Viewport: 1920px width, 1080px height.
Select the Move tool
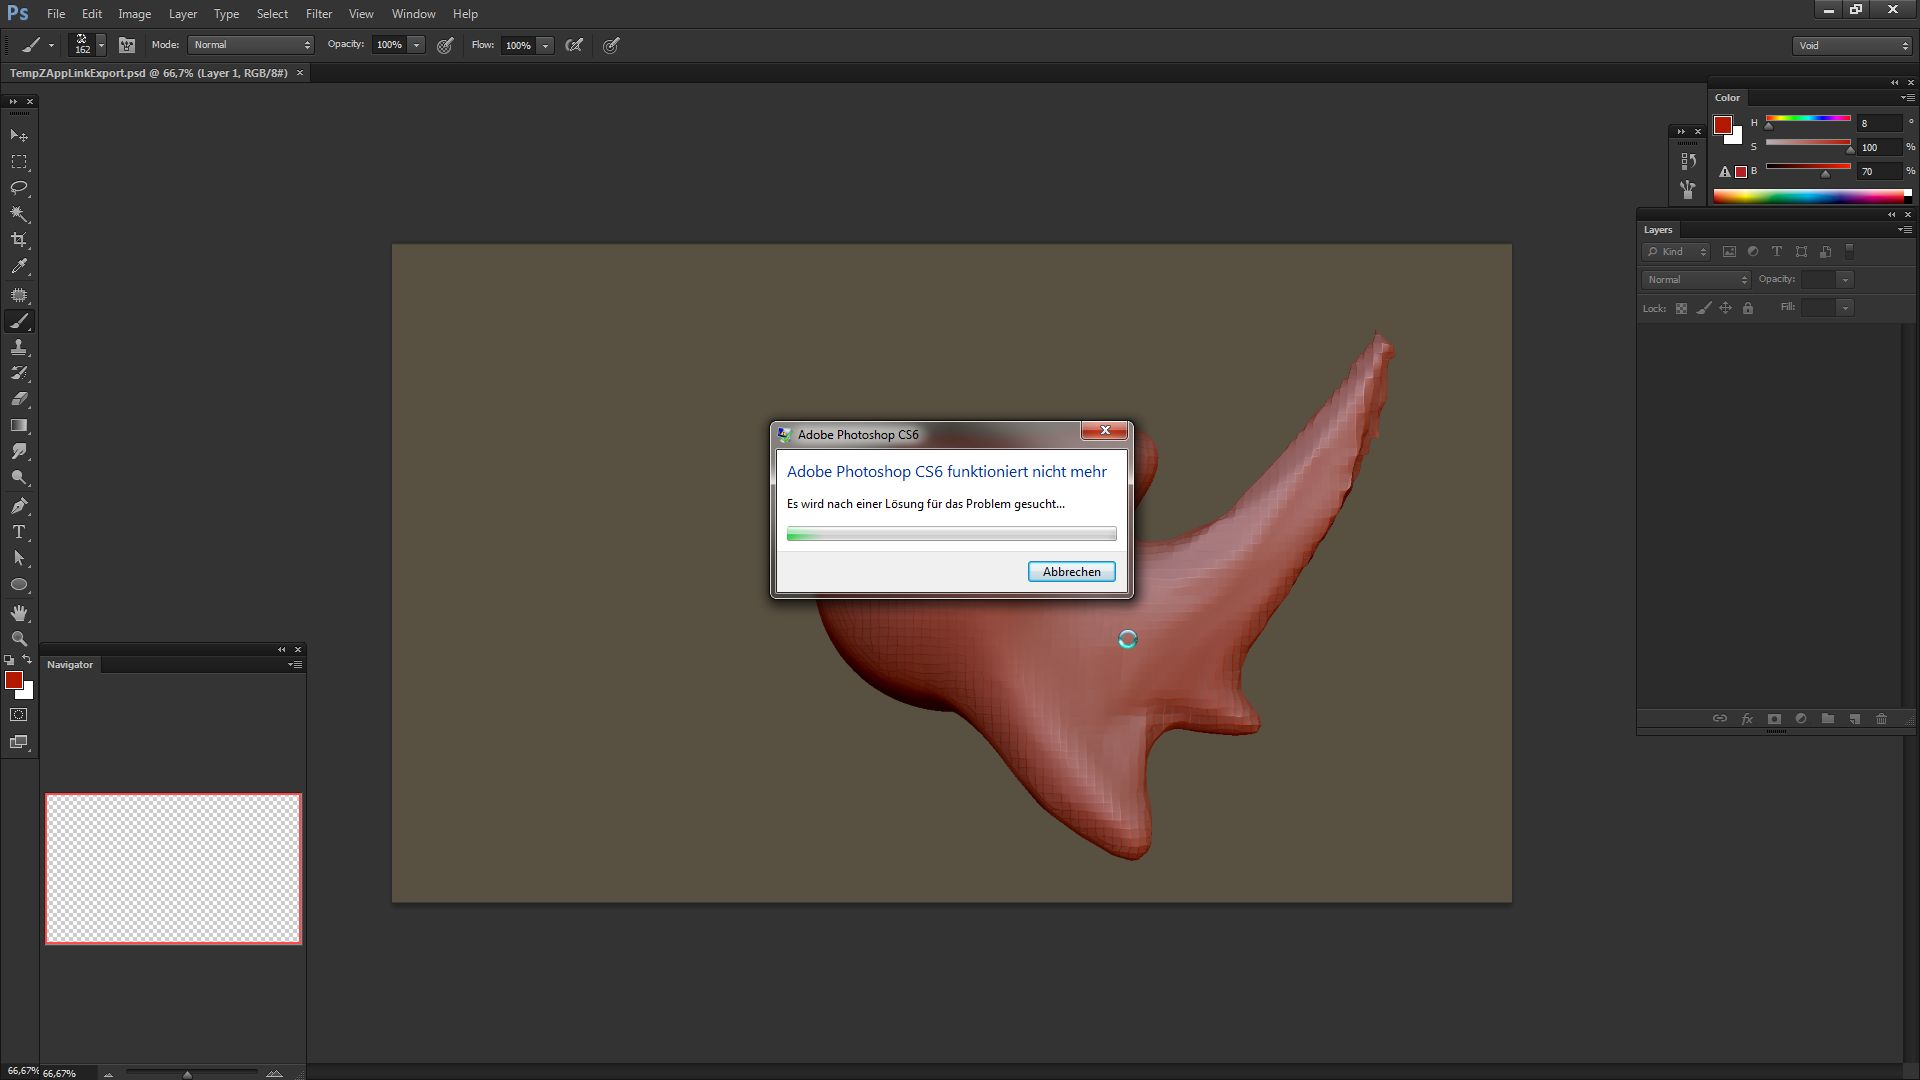pos(19,135)
